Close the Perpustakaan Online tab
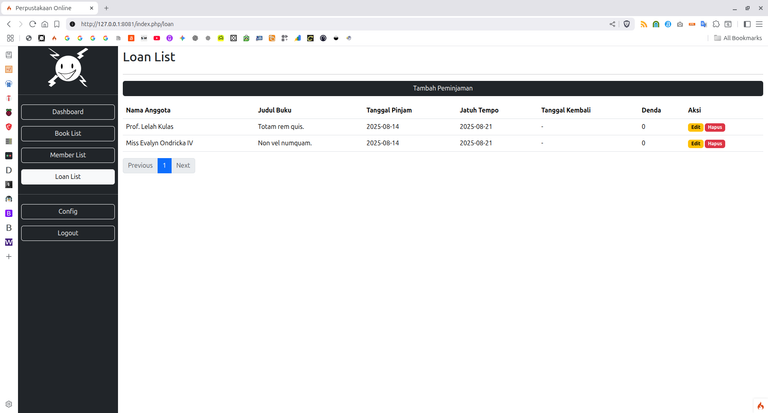This screenshot has height=413, width=768. [x=92, y=8]
